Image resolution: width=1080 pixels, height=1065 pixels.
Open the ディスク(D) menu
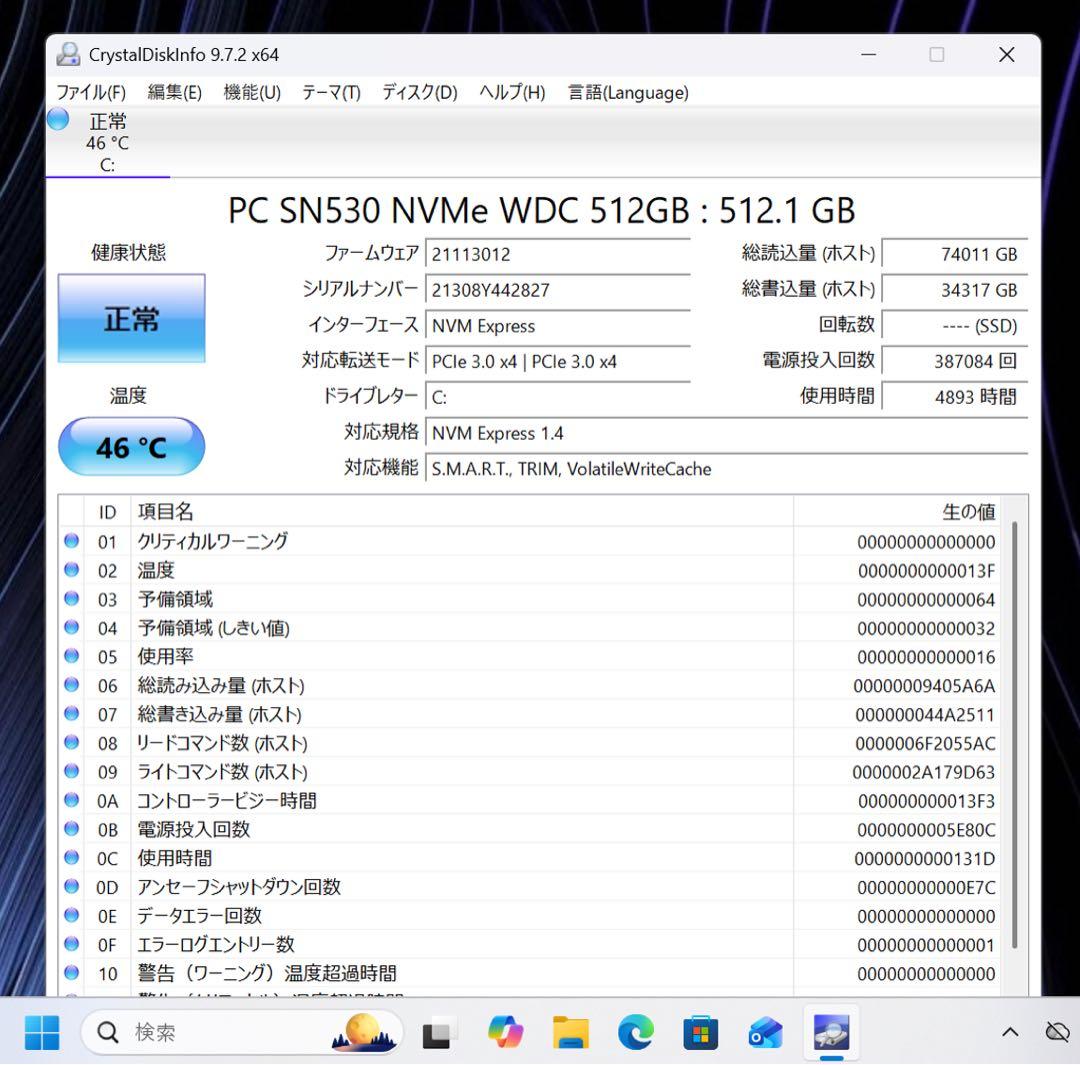(418, 92)
